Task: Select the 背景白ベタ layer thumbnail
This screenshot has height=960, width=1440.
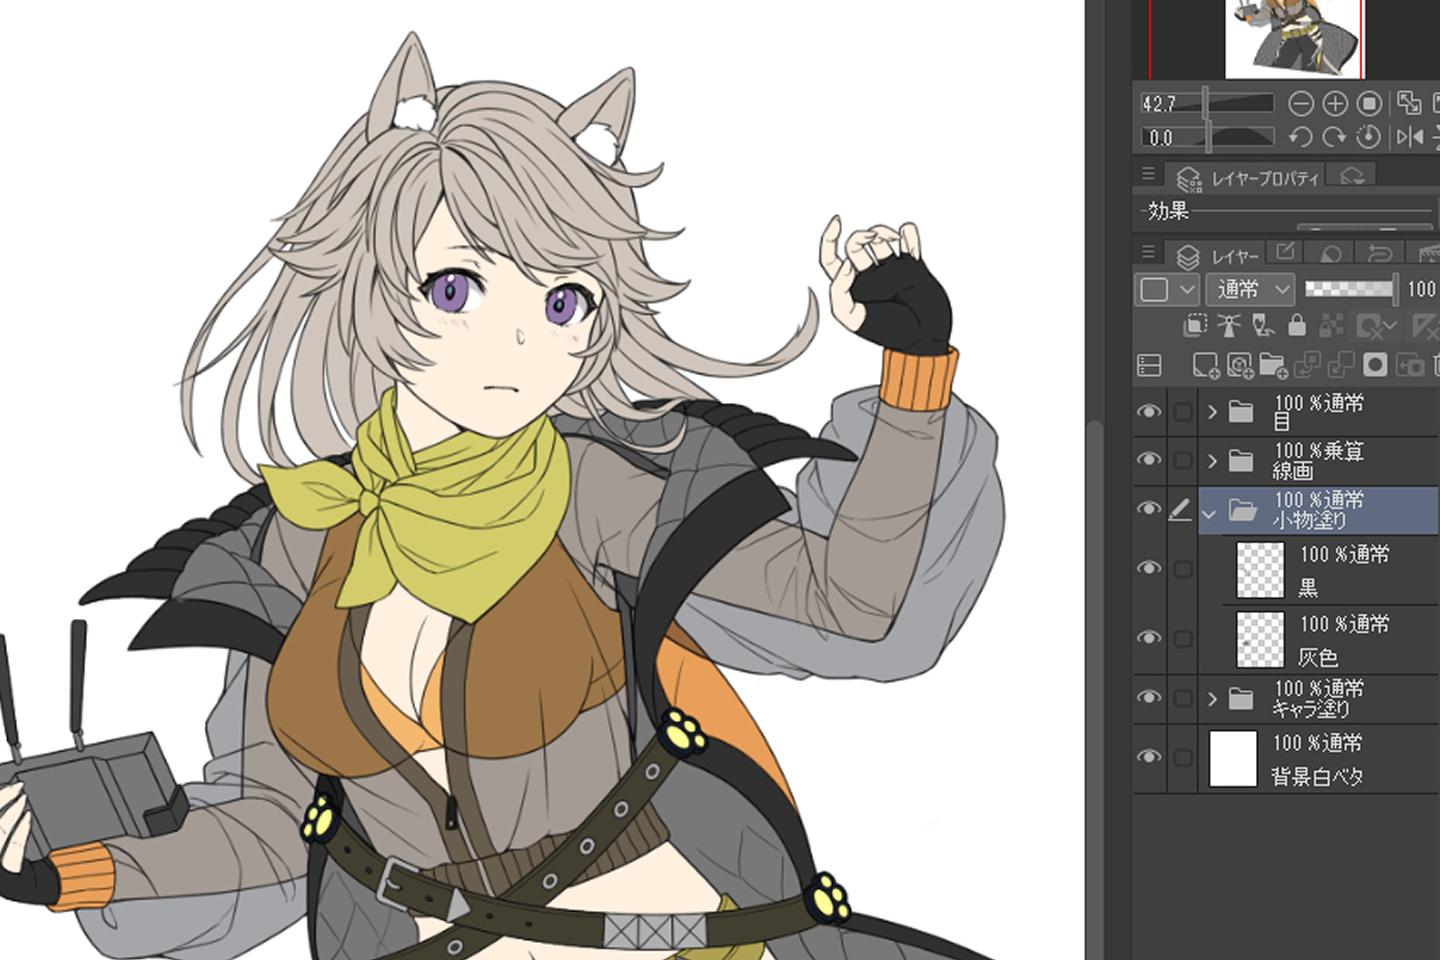Action: [x=1233, y=758]
